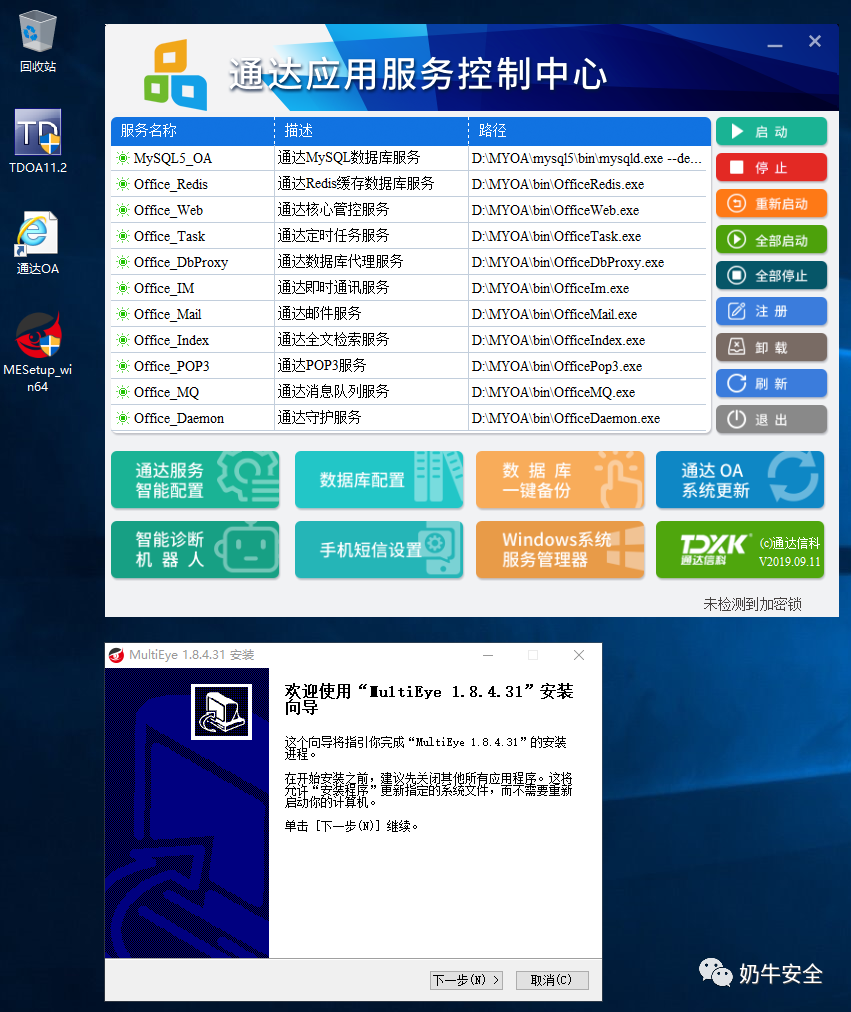The height and width of the screenshot is (1012, 851).
Task: Open the 通达OA Internet Explorer shortcut
Action: pyautogui.click(x=37, y=243)
